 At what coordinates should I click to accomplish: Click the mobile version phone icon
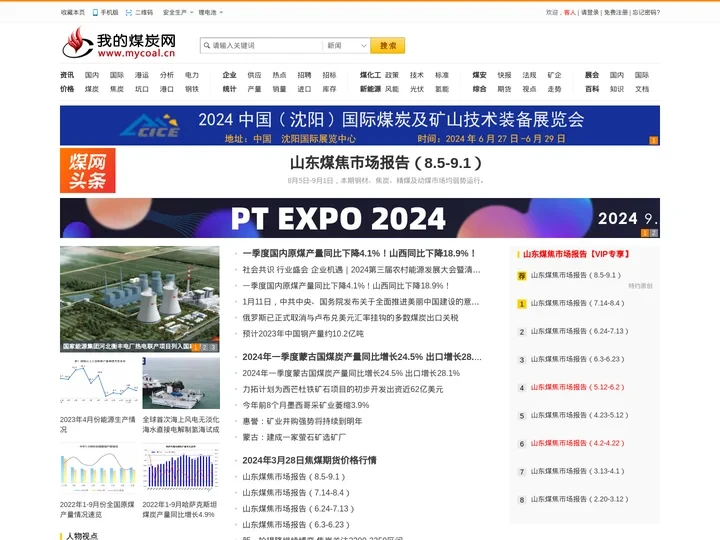tap(95, 12)
